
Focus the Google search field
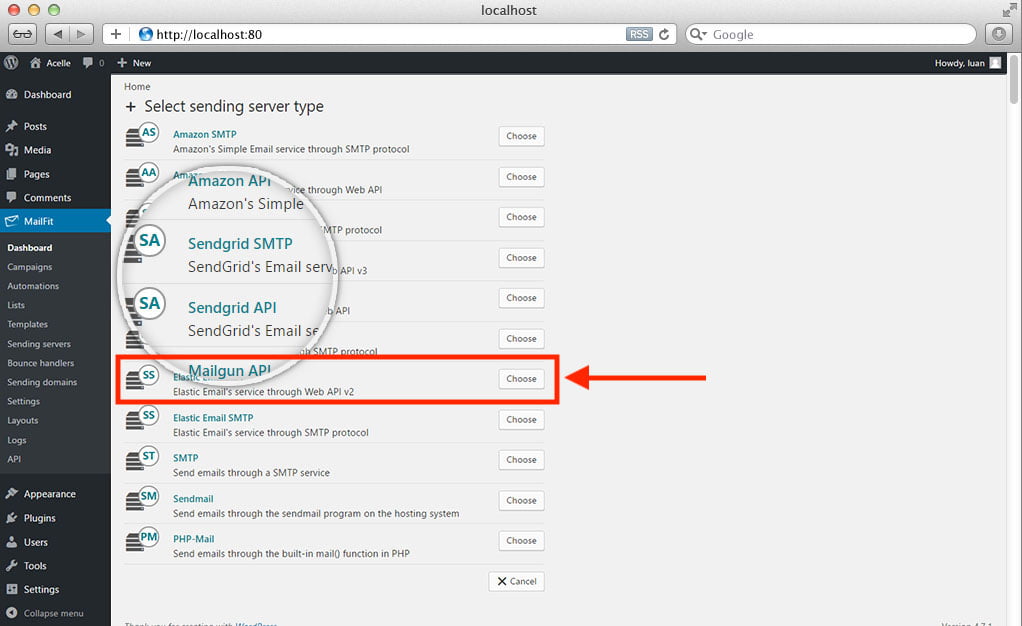click(x=831, y=34)
